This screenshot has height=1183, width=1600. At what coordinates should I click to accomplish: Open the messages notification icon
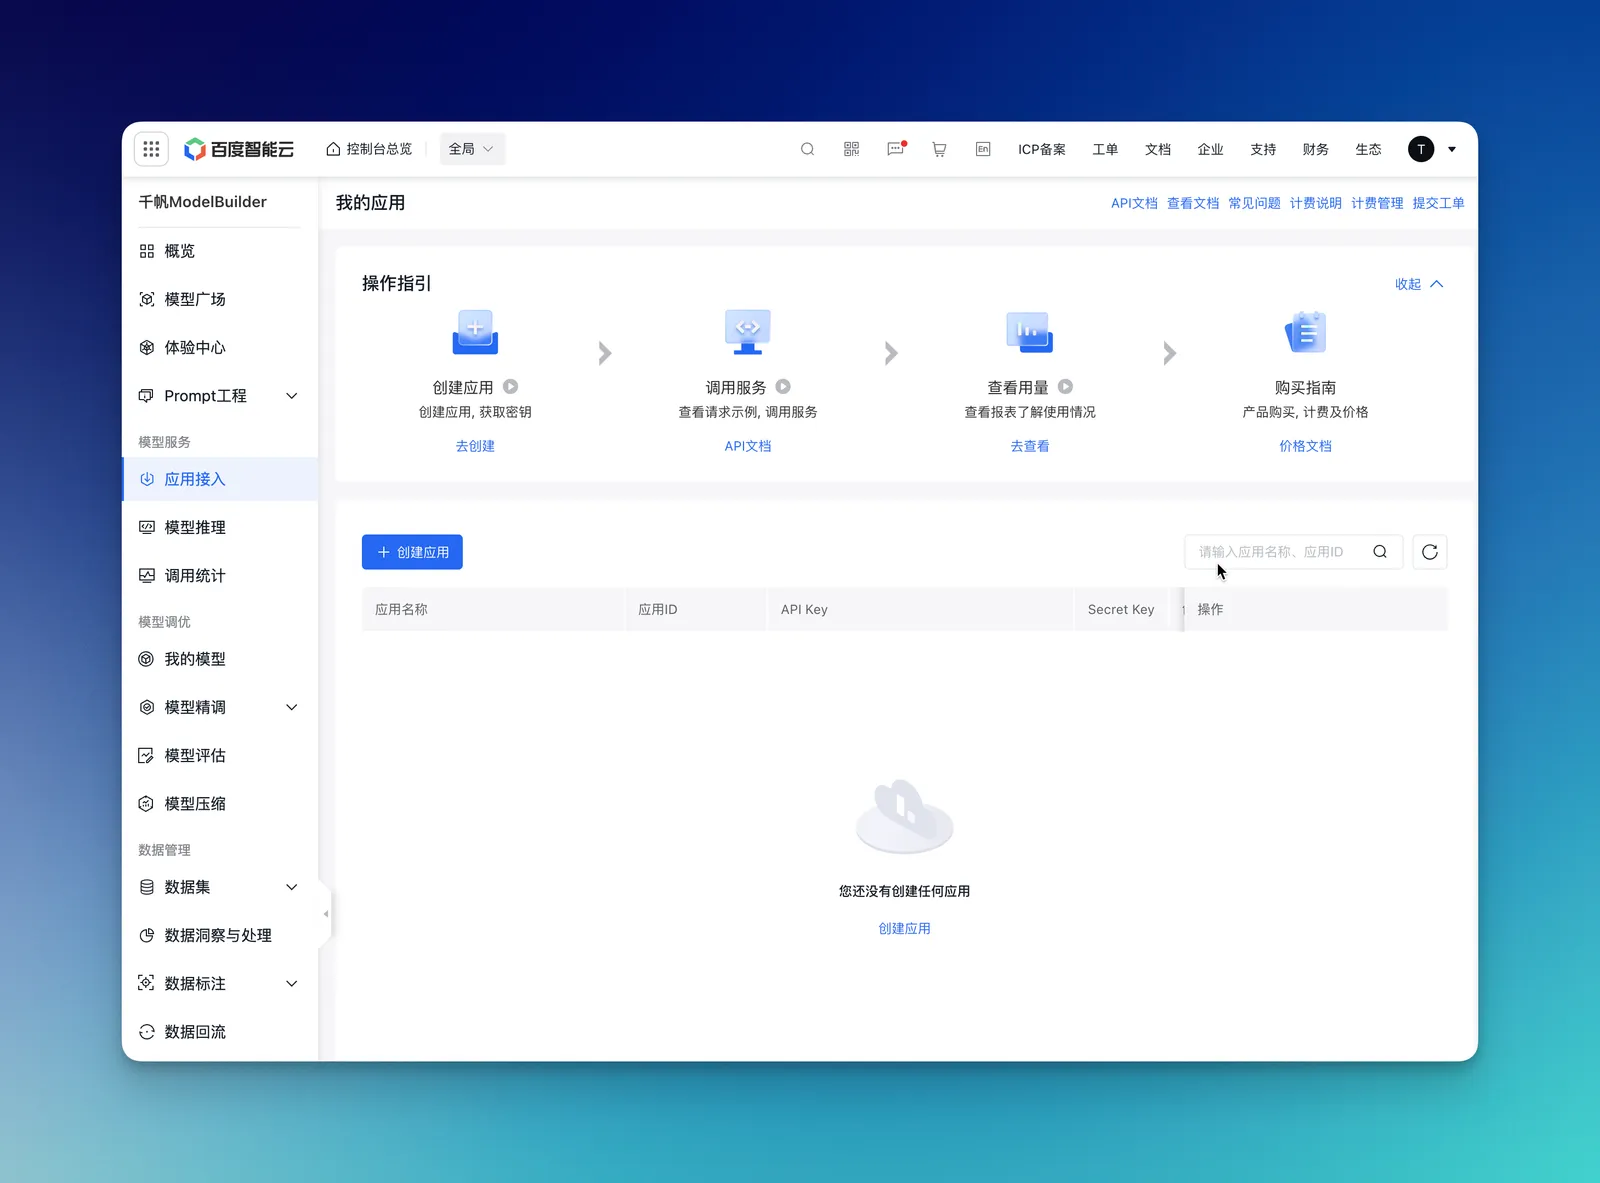tap(895, 149)
